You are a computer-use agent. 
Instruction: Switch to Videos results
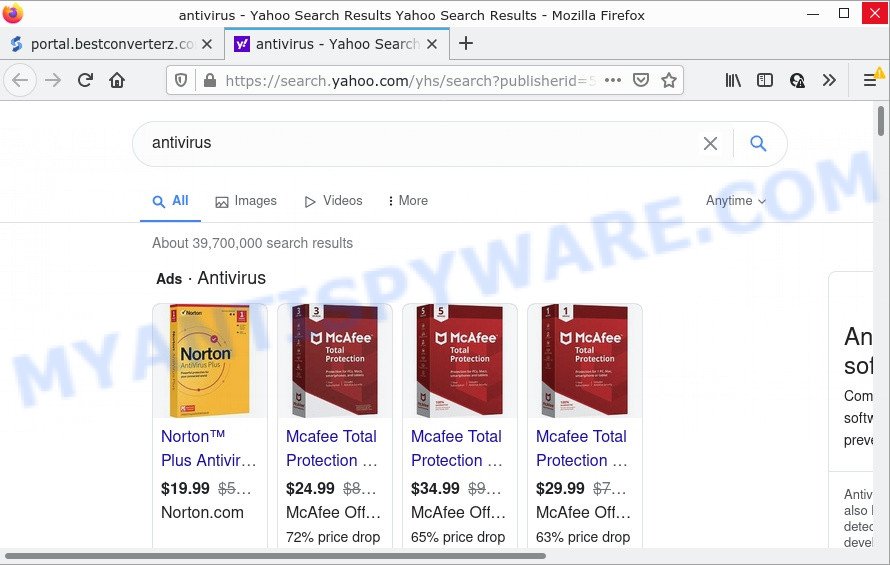(334, 201)
